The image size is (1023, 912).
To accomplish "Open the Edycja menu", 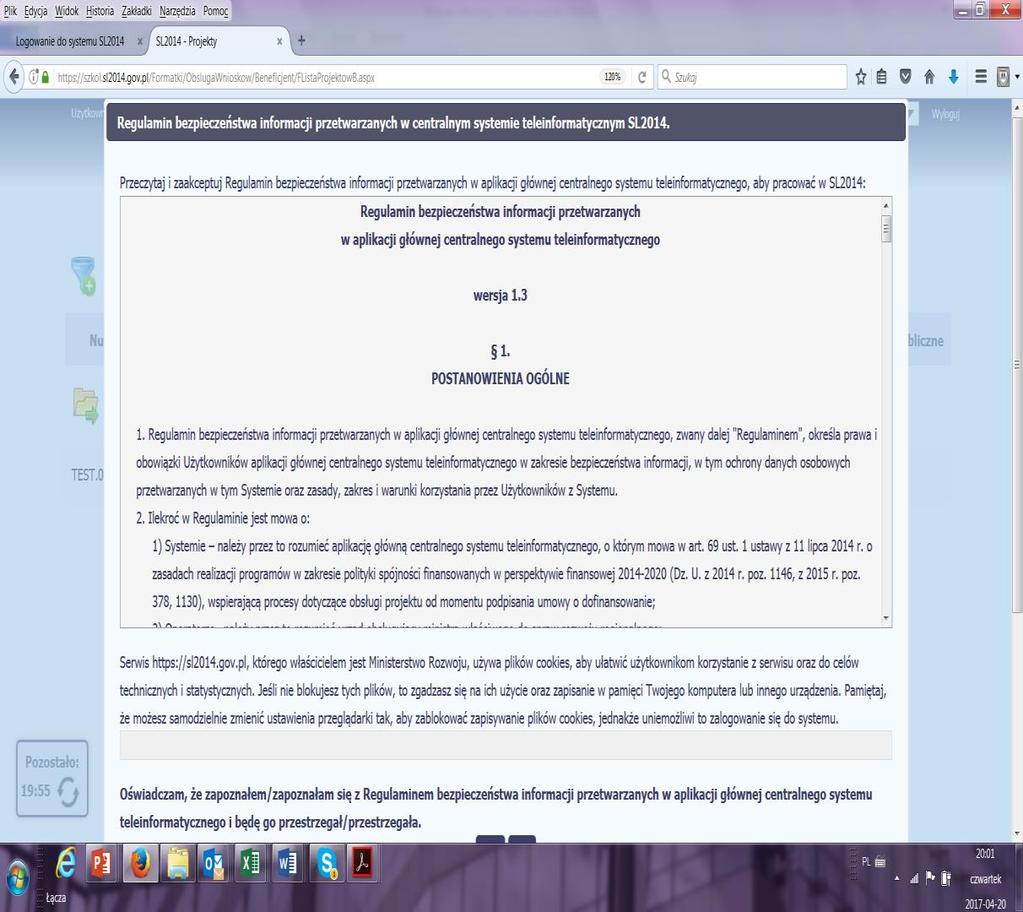I will [x=36, y=11].
